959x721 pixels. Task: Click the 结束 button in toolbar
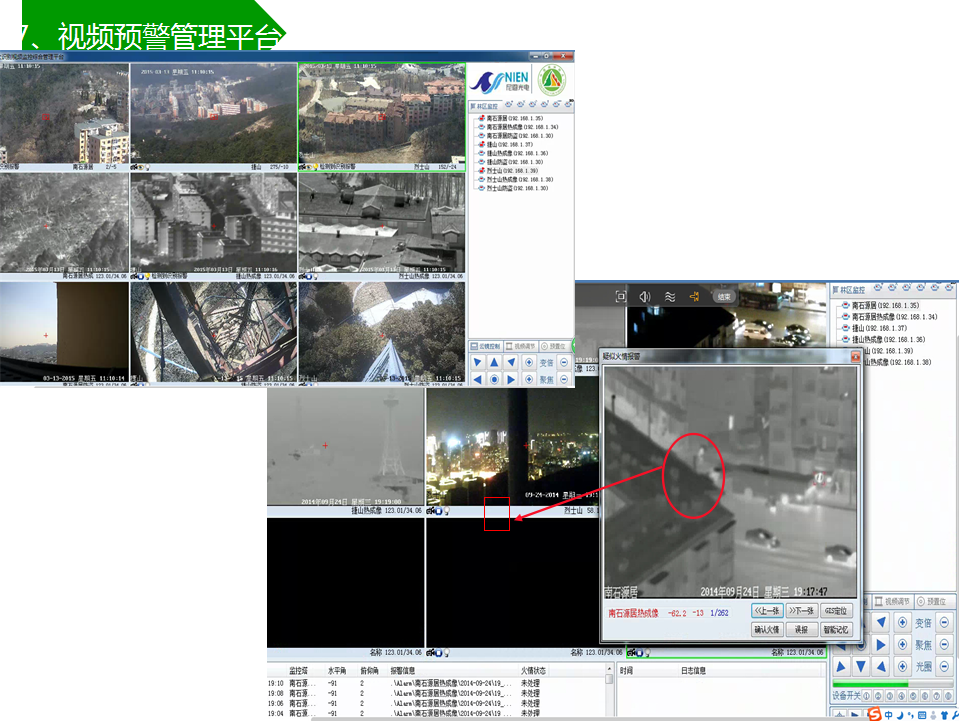[723, 297]
